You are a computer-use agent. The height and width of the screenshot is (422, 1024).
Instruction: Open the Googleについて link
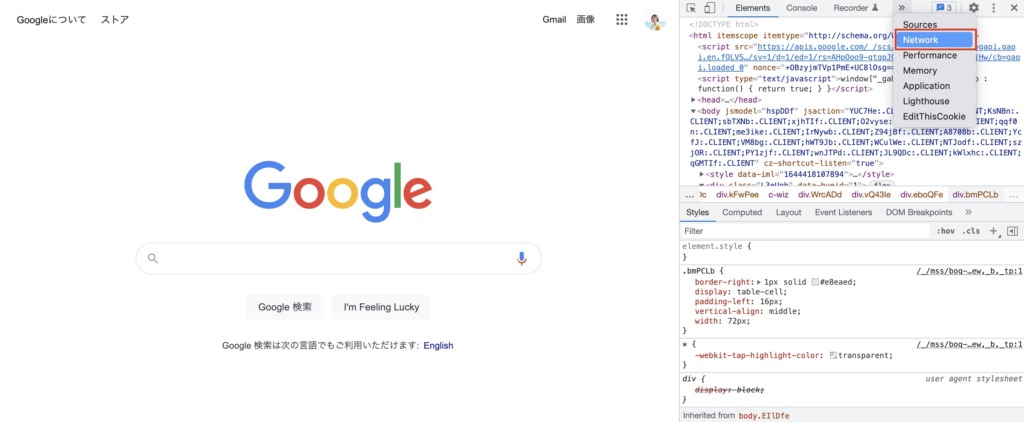[51, 20]
